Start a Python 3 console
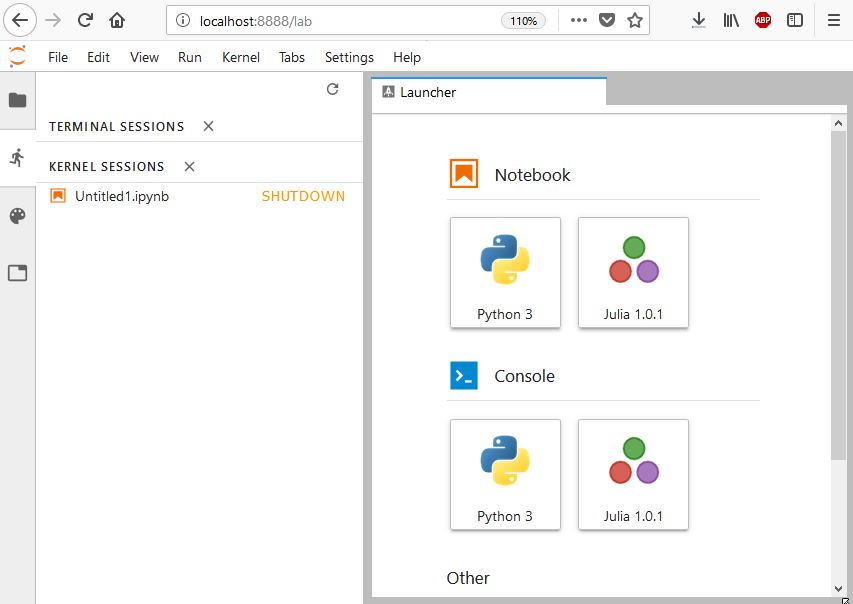 [x=505, y=474]
